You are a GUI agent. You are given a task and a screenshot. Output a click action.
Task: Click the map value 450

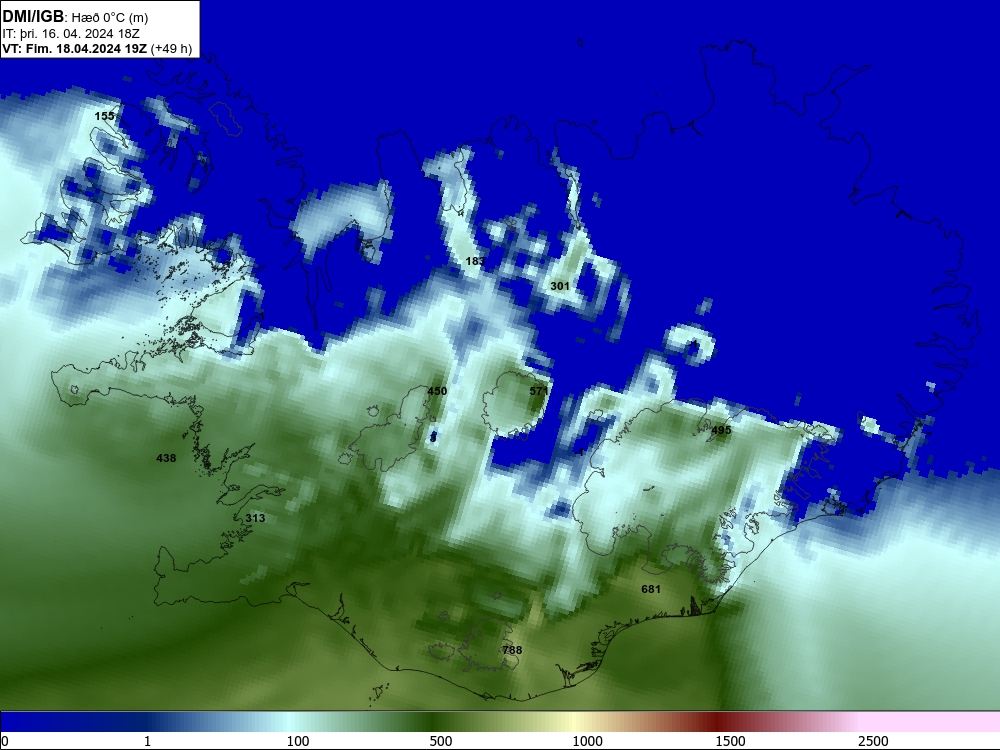pos(437,391)
